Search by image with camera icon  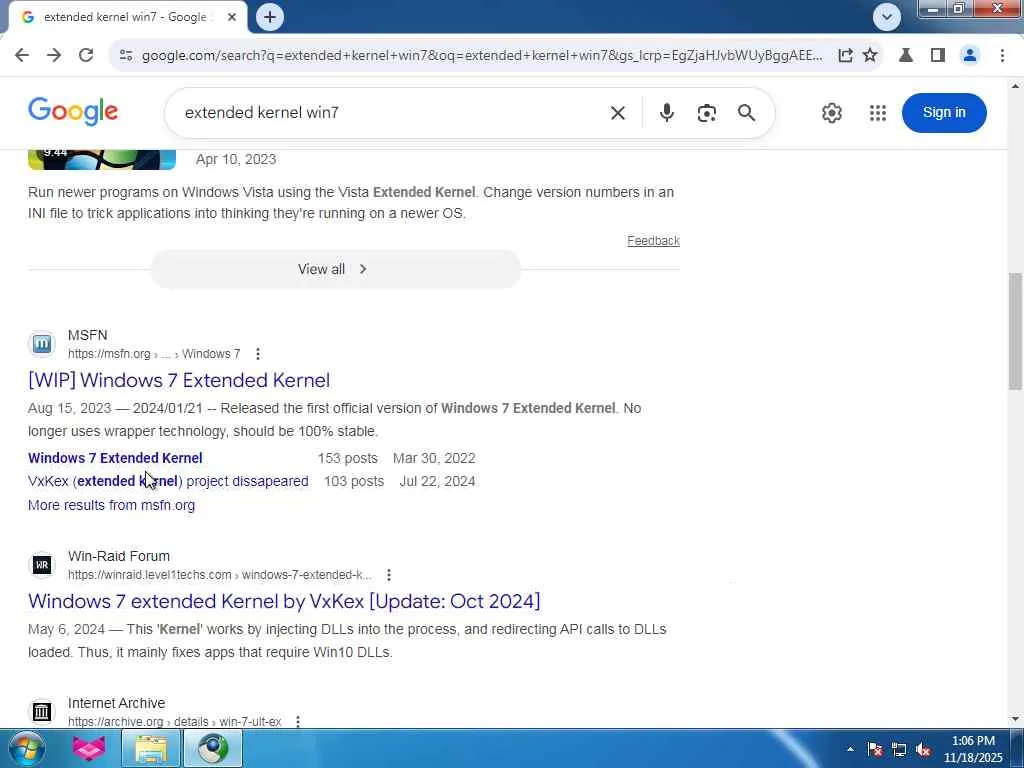pos(707,113)
